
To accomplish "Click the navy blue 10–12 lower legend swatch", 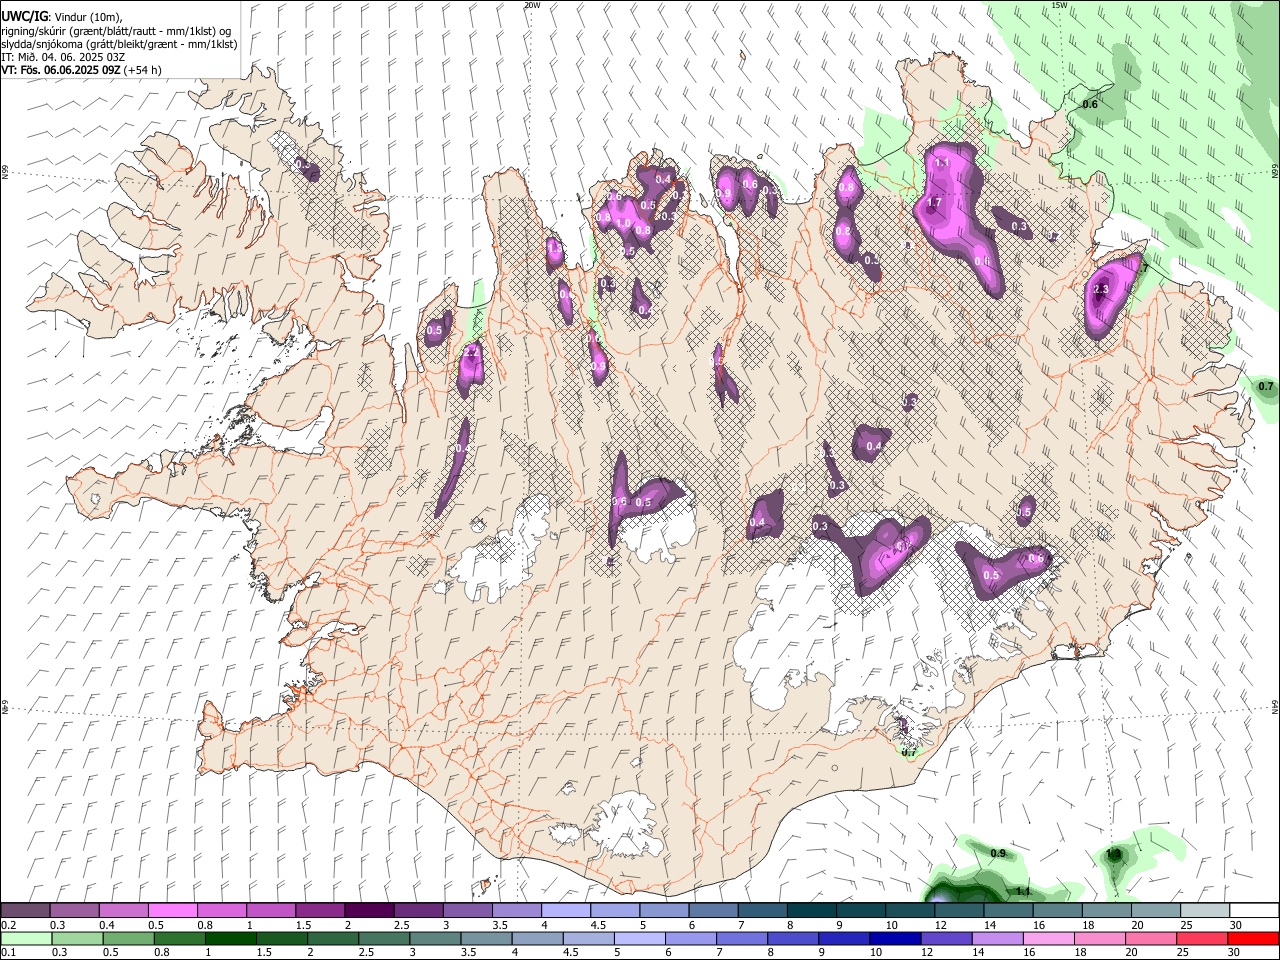I will coord(893,939).
